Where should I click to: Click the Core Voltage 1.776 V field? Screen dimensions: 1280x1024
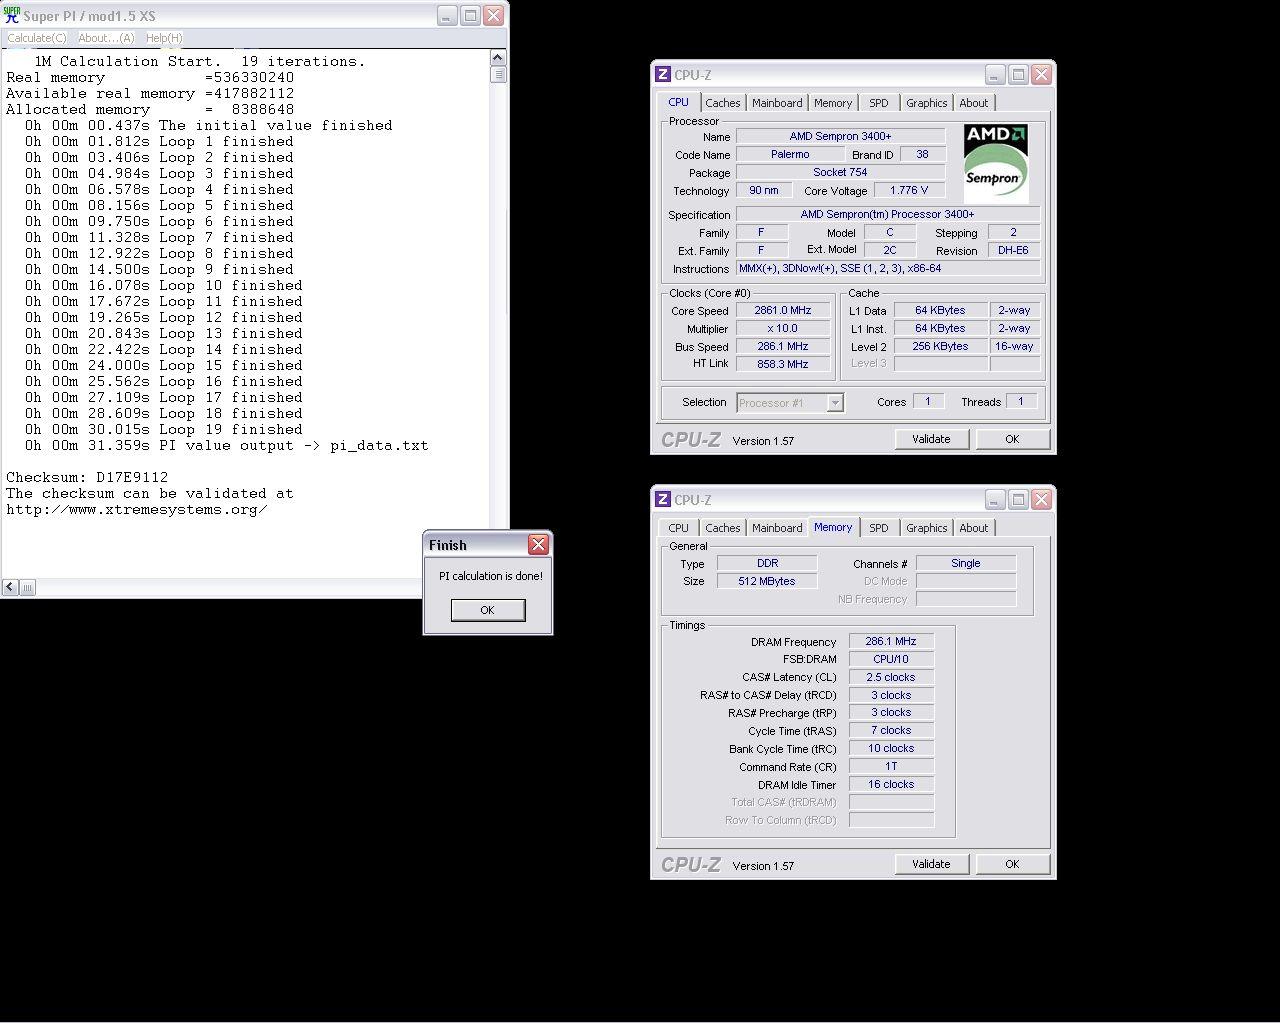point(909,190)
